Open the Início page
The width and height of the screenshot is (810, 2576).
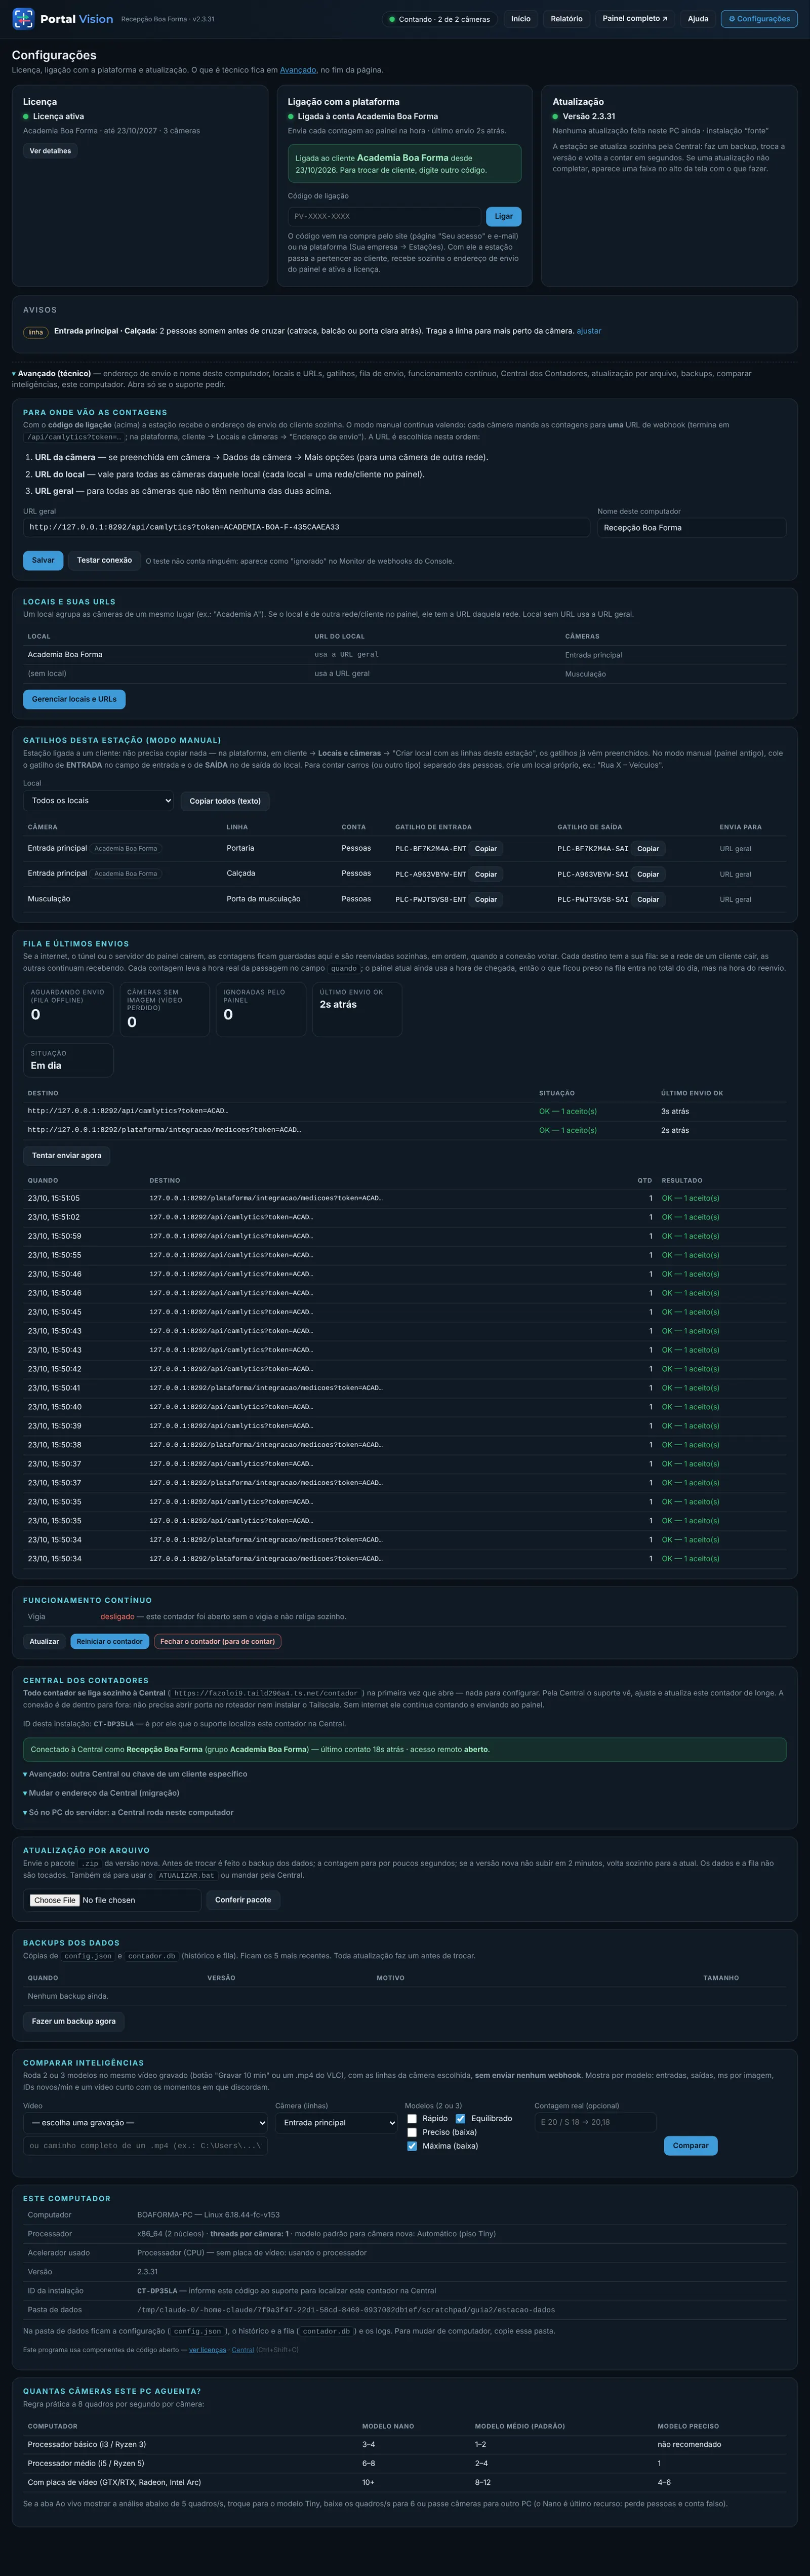521,19
